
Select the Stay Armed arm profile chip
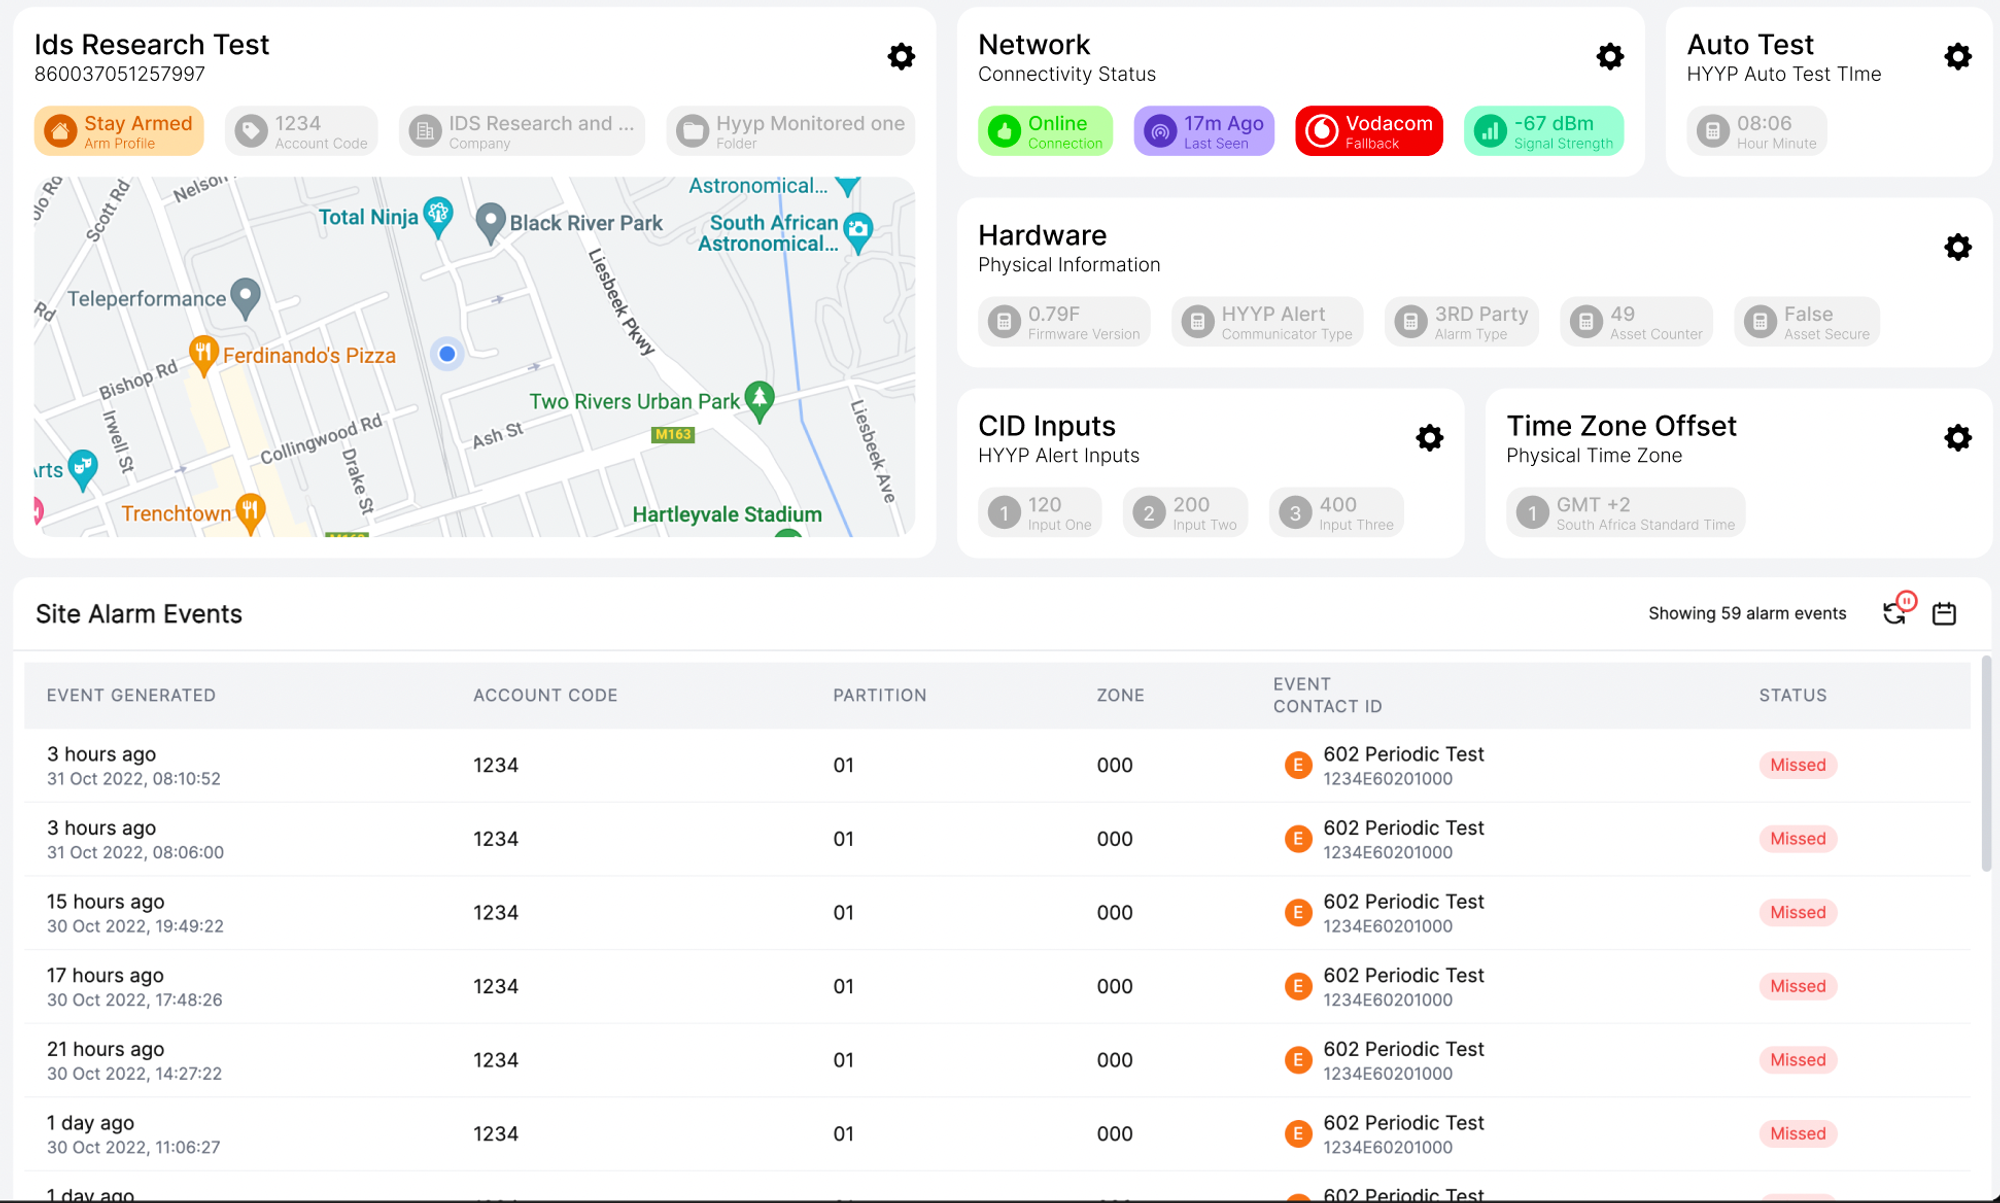[x=119, y=131]
